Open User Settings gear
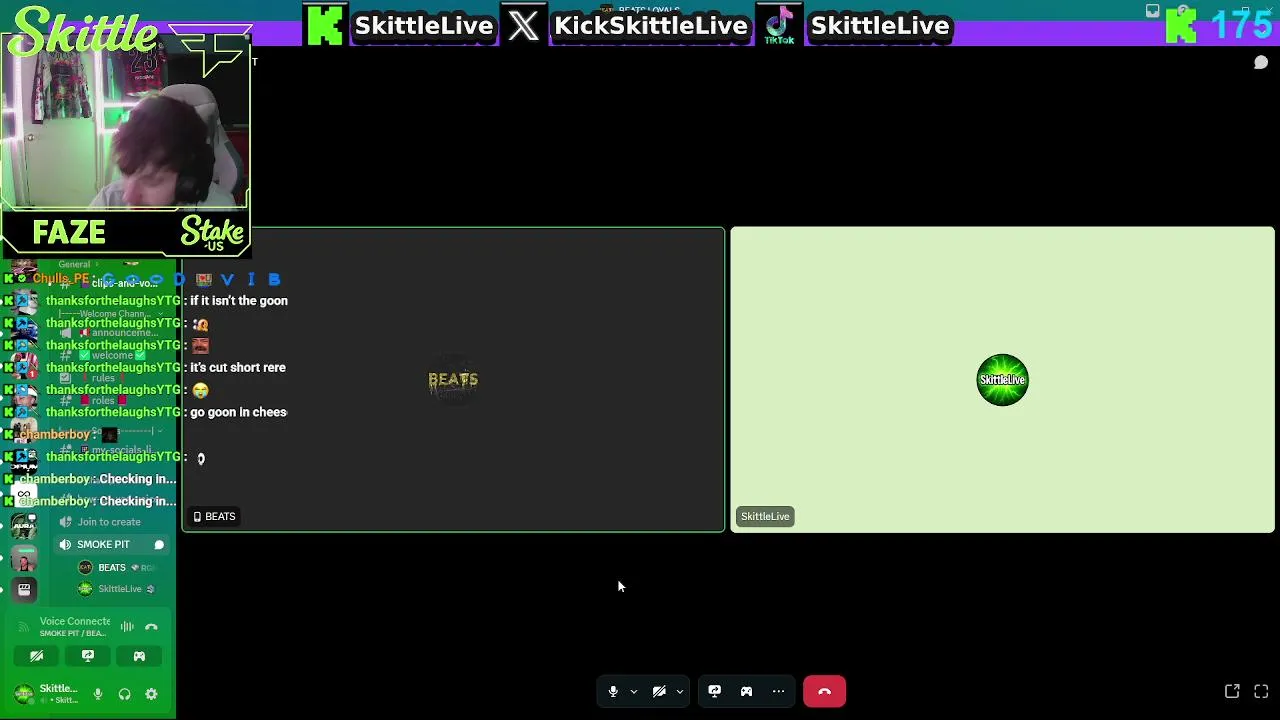The width and height of the screenshot is (1280, 720). point(151,694)
